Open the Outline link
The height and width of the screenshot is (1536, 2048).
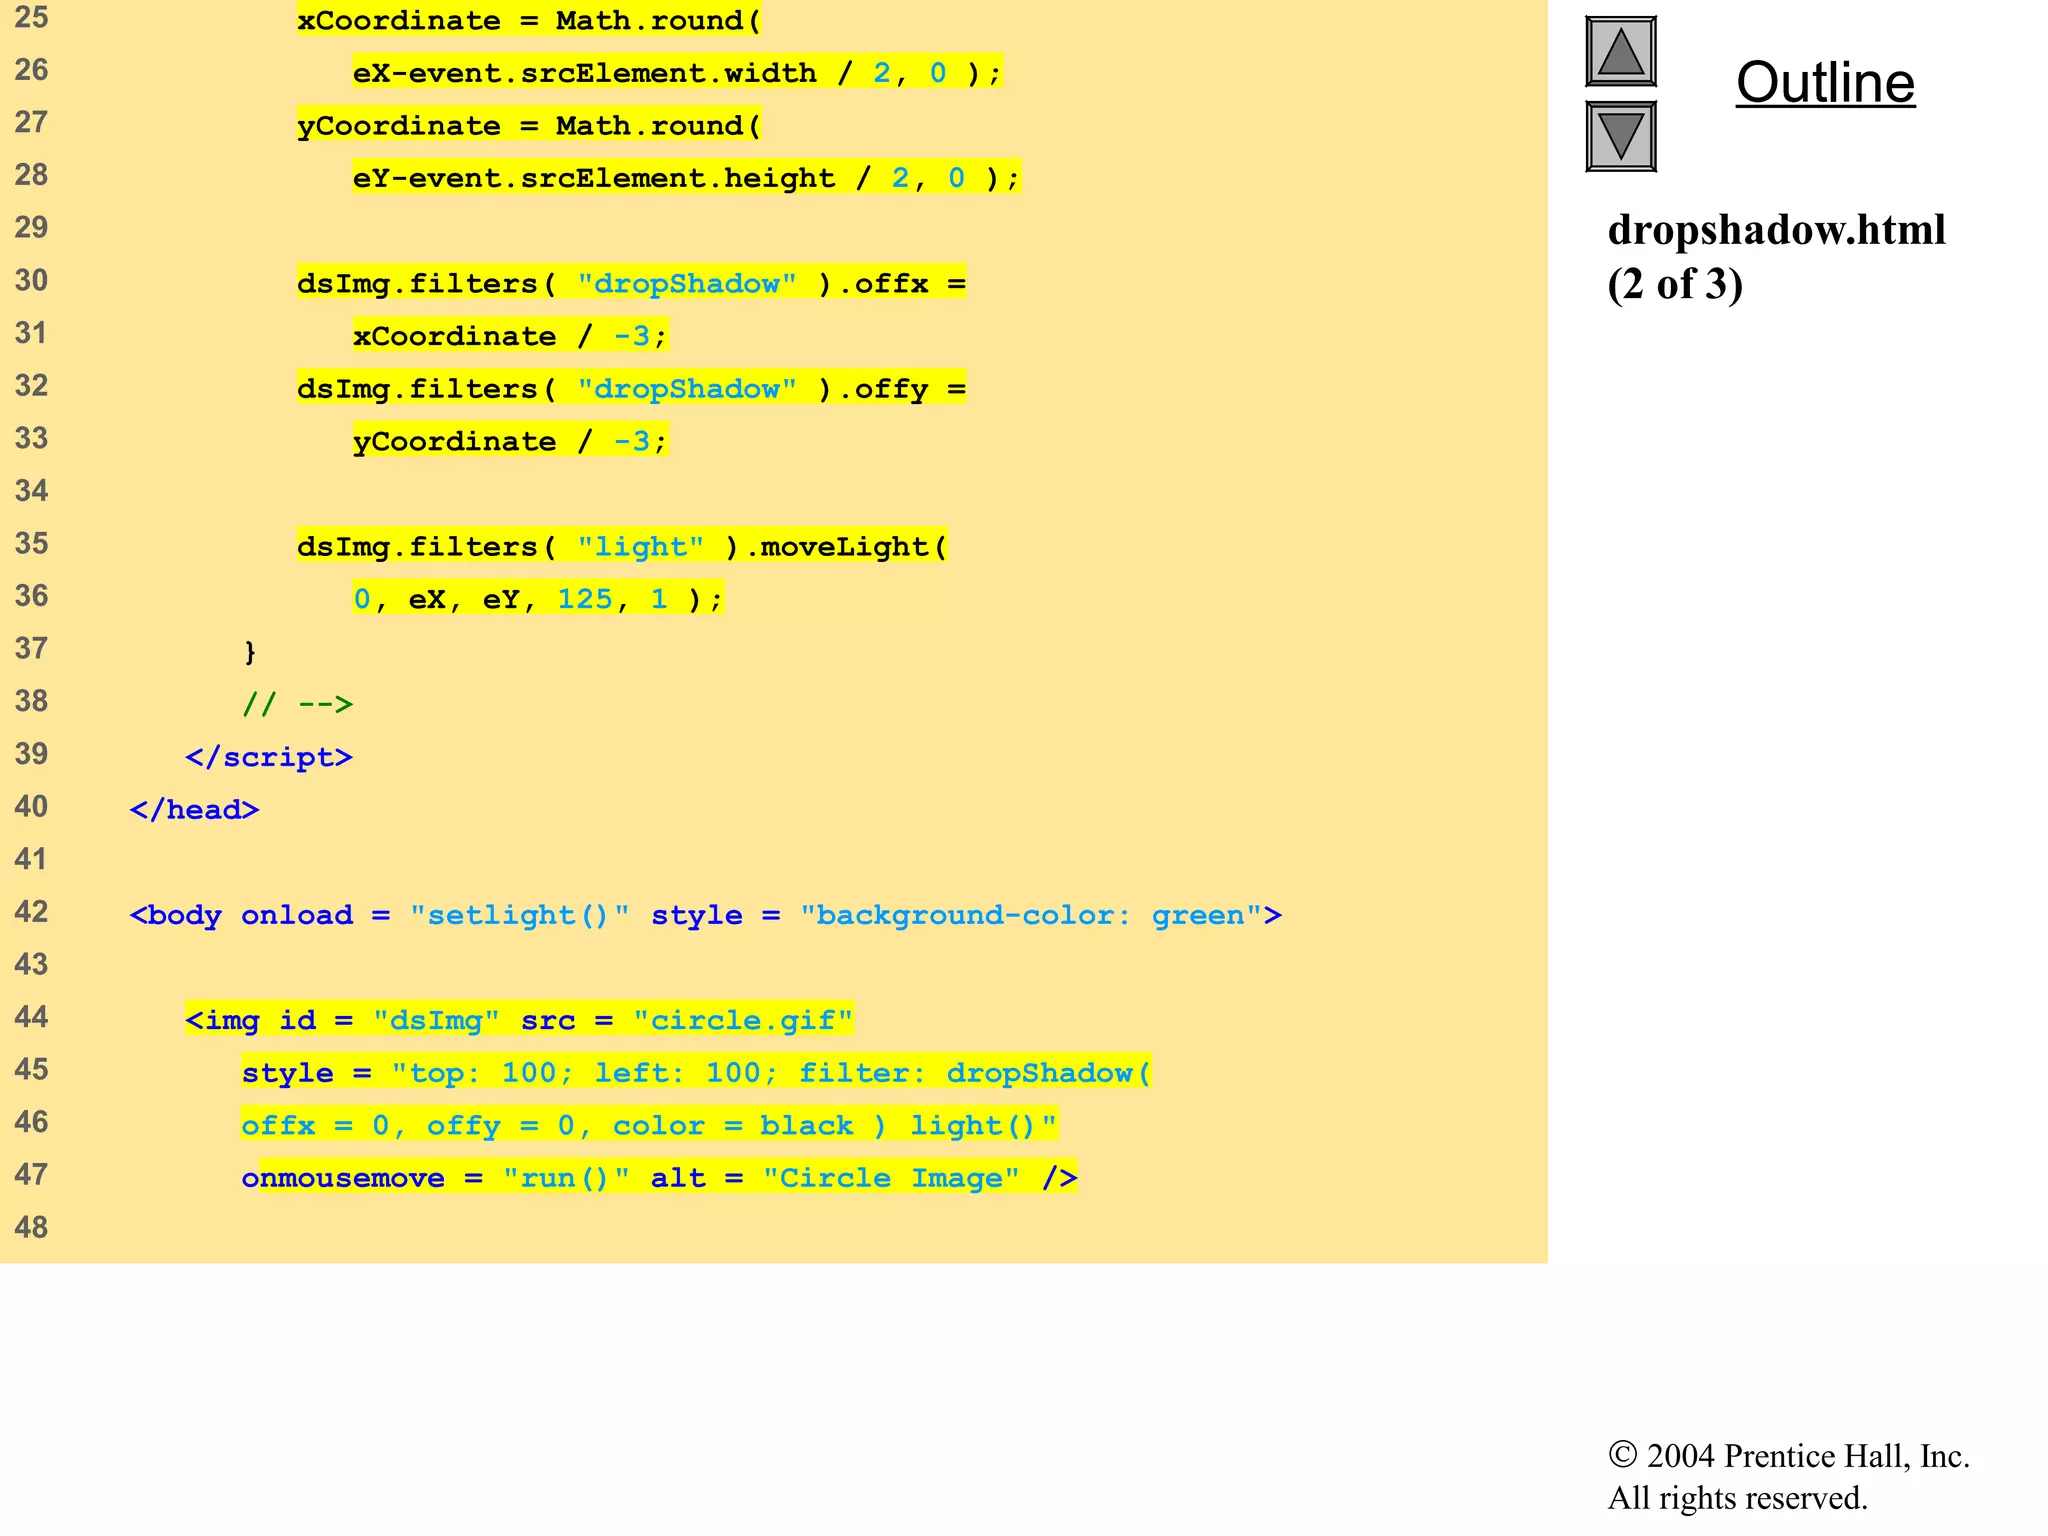click(1825, 82)
